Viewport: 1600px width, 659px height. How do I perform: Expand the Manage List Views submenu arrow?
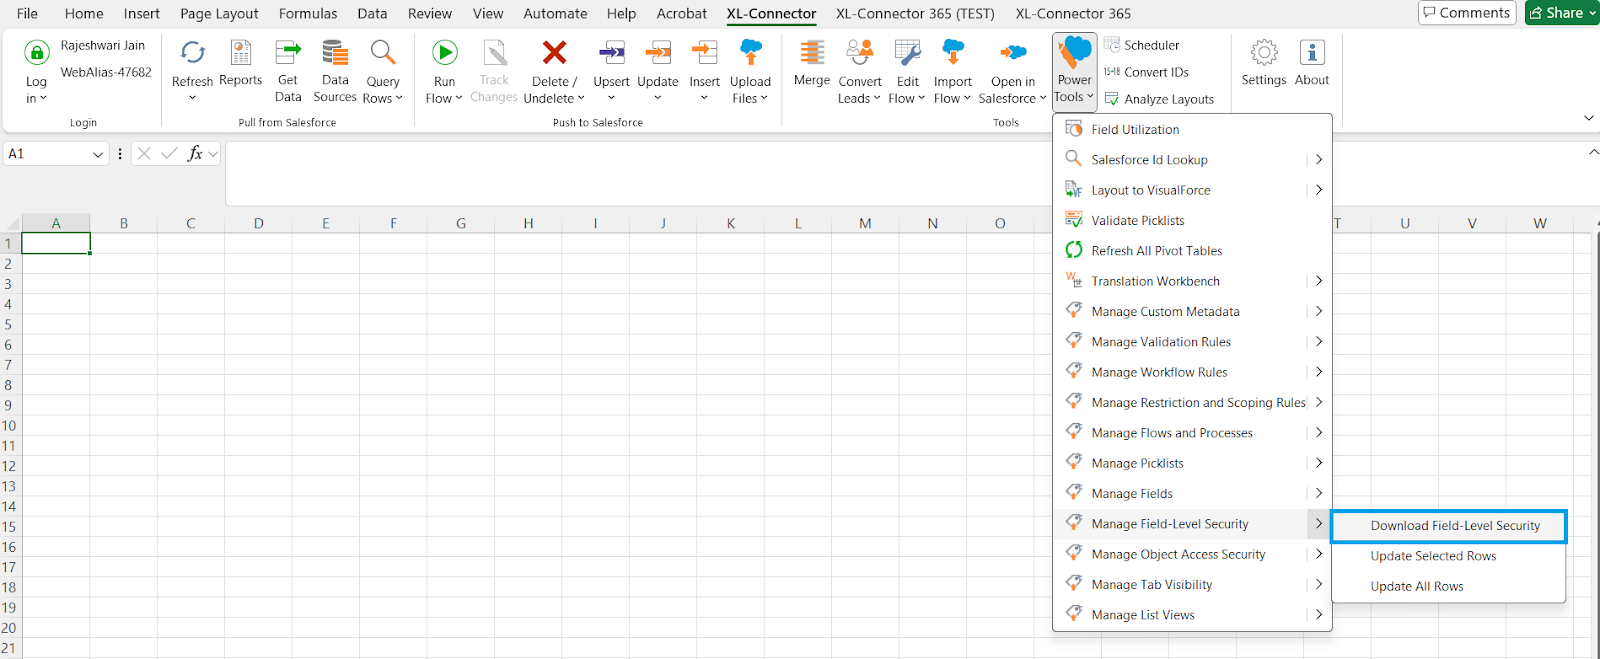1319,615
